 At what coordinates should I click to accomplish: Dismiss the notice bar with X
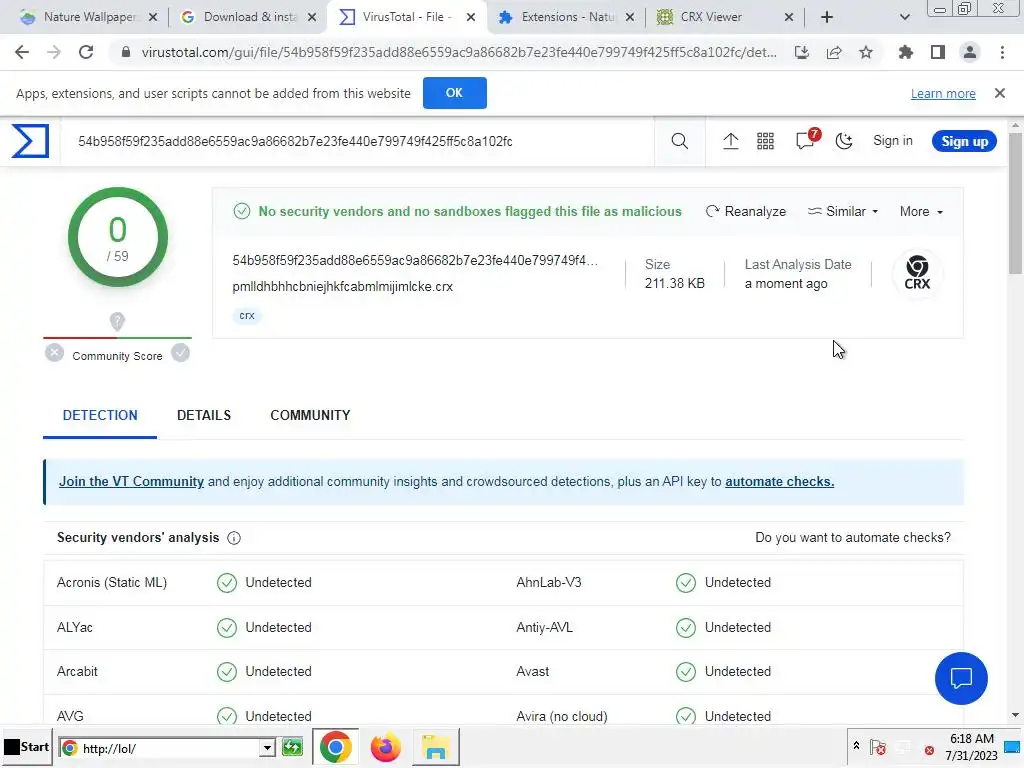[999, 93]
